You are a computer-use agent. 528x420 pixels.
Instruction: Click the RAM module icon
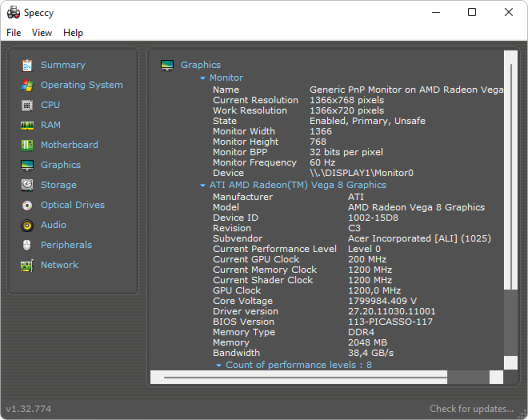pyautogui.click(x=27, y=125)
